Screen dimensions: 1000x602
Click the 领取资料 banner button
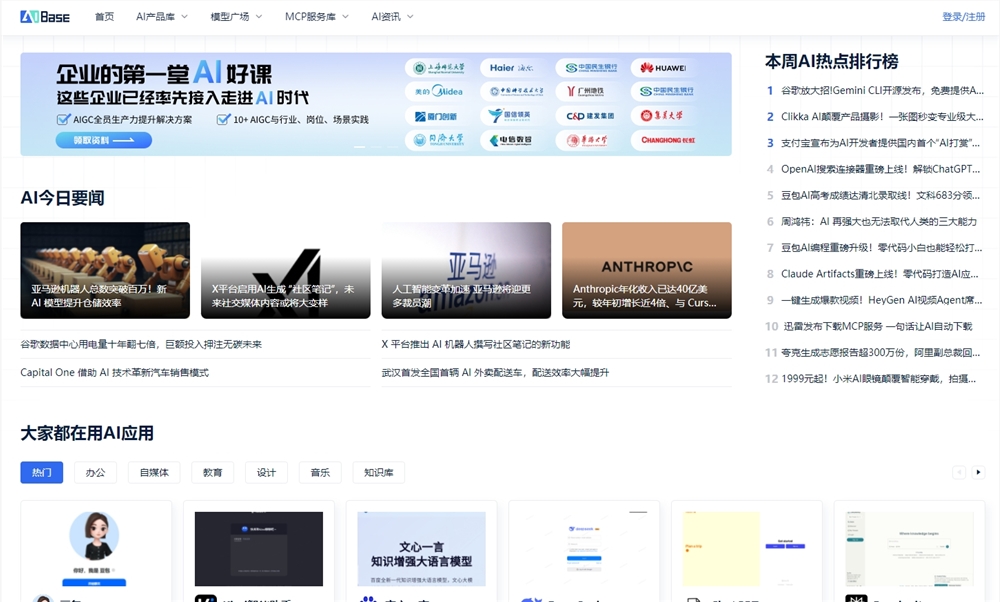pos(103,140)
